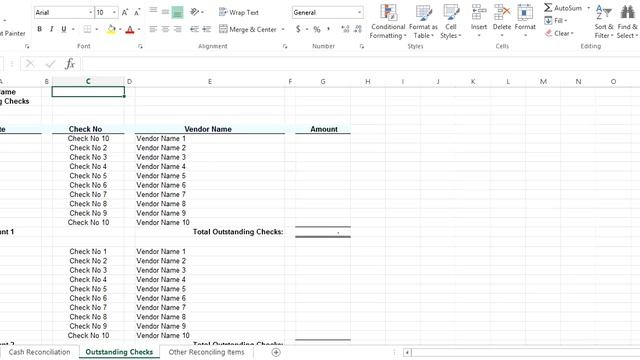This screenshot has height=360, width=640.
Task: Open Cell Styles gallery
Action: 451,21
